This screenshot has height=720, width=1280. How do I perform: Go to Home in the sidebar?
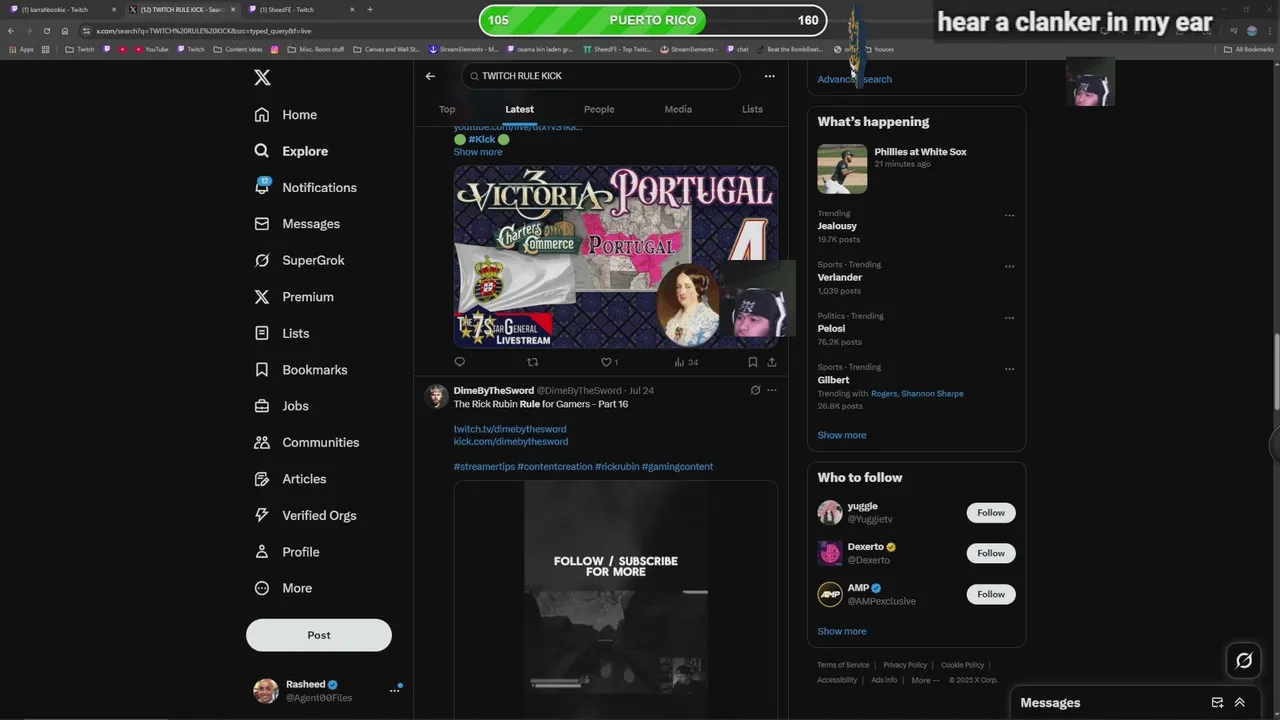coord(285,115)
